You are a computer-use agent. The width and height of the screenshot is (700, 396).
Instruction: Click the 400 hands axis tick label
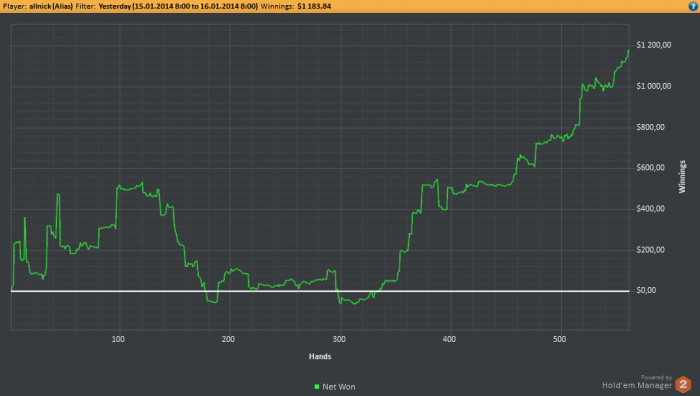pos(449,339)
